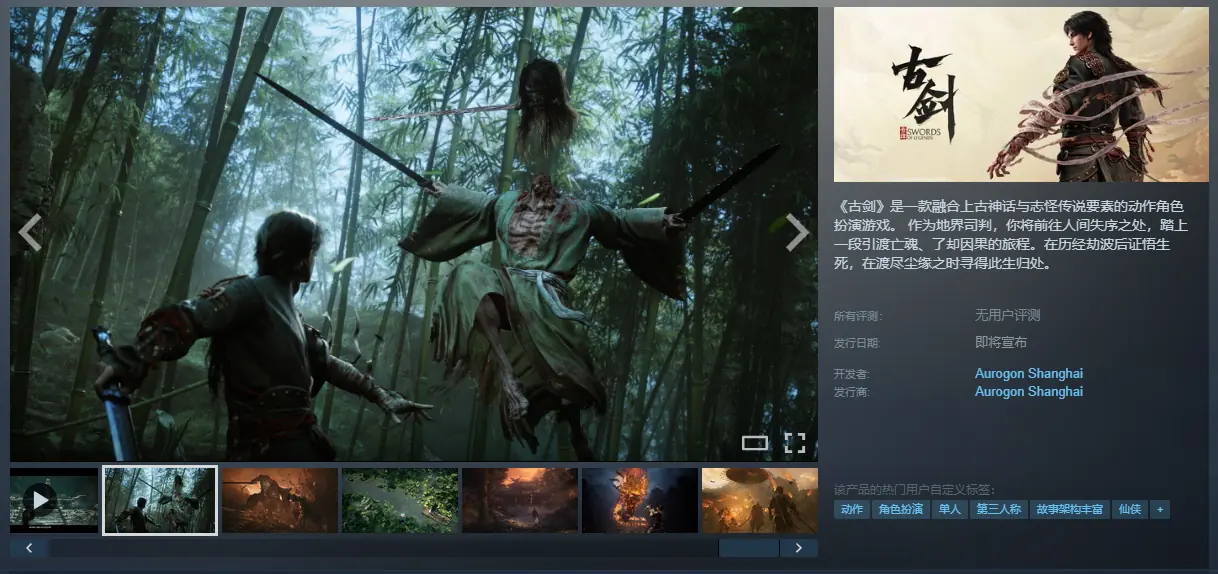Select the dark orange creature thumbnail
Viewport: 1218px width, 574px height.
(280, 500)
